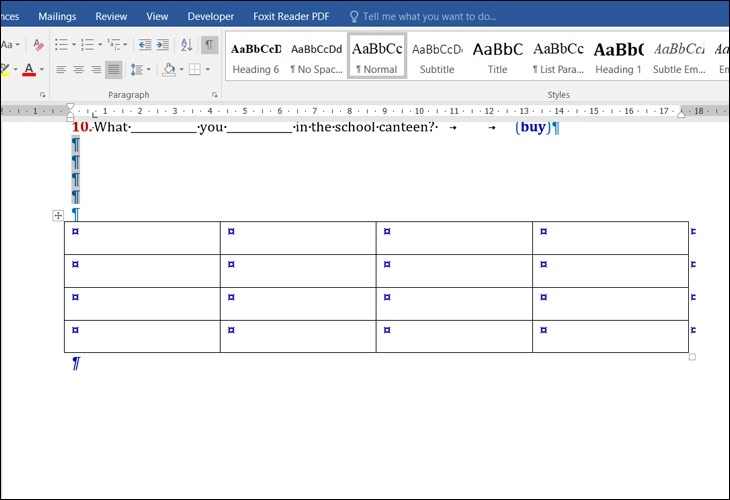
Task: Open the line spacing dropdown
Action: click(x=141, y=70)
